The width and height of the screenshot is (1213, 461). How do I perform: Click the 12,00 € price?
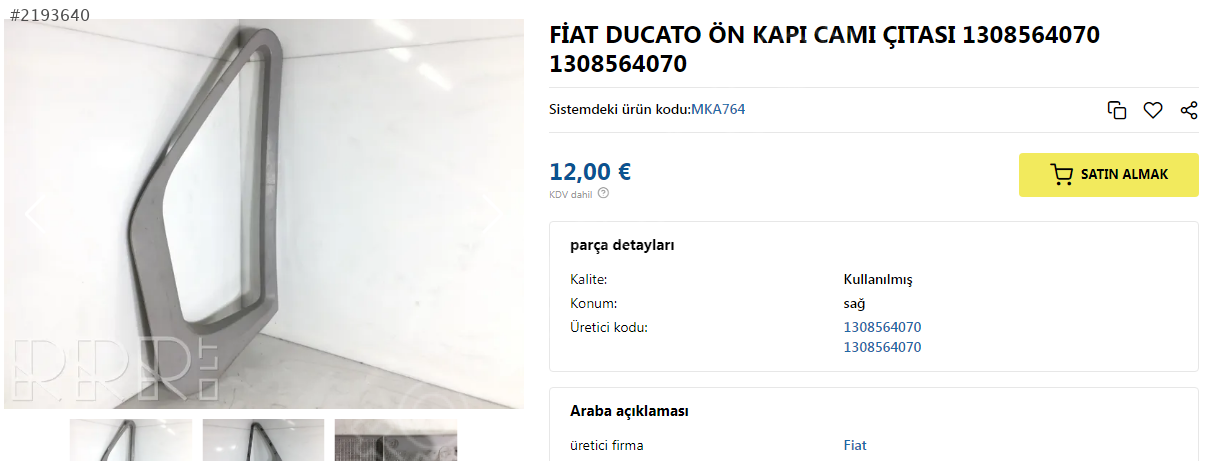pos(590,172)
